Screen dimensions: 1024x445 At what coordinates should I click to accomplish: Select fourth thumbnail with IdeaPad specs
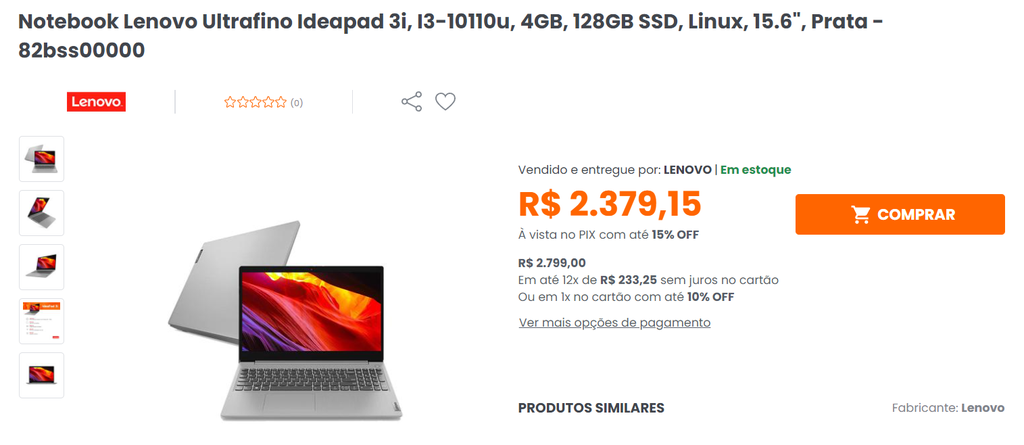pyautogui.click(x=42, y=321)
